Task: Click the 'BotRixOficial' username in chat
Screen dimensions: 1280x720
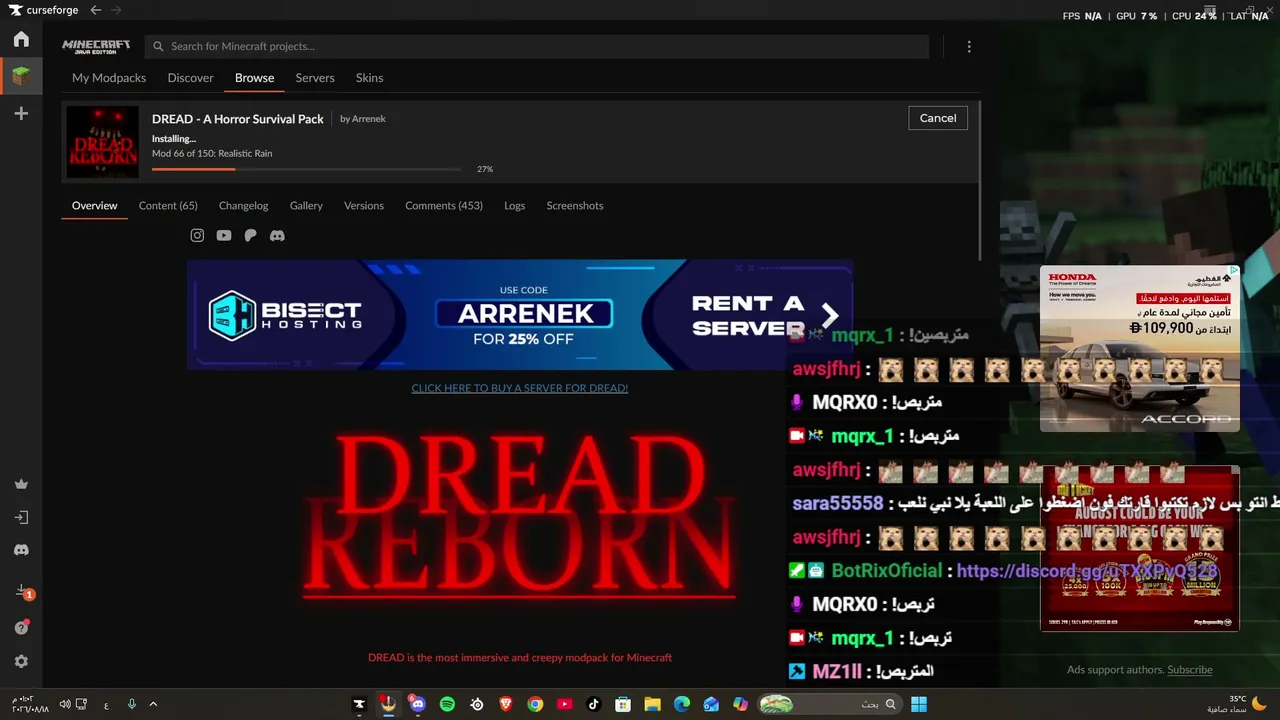Action: [x=887, y=571]
